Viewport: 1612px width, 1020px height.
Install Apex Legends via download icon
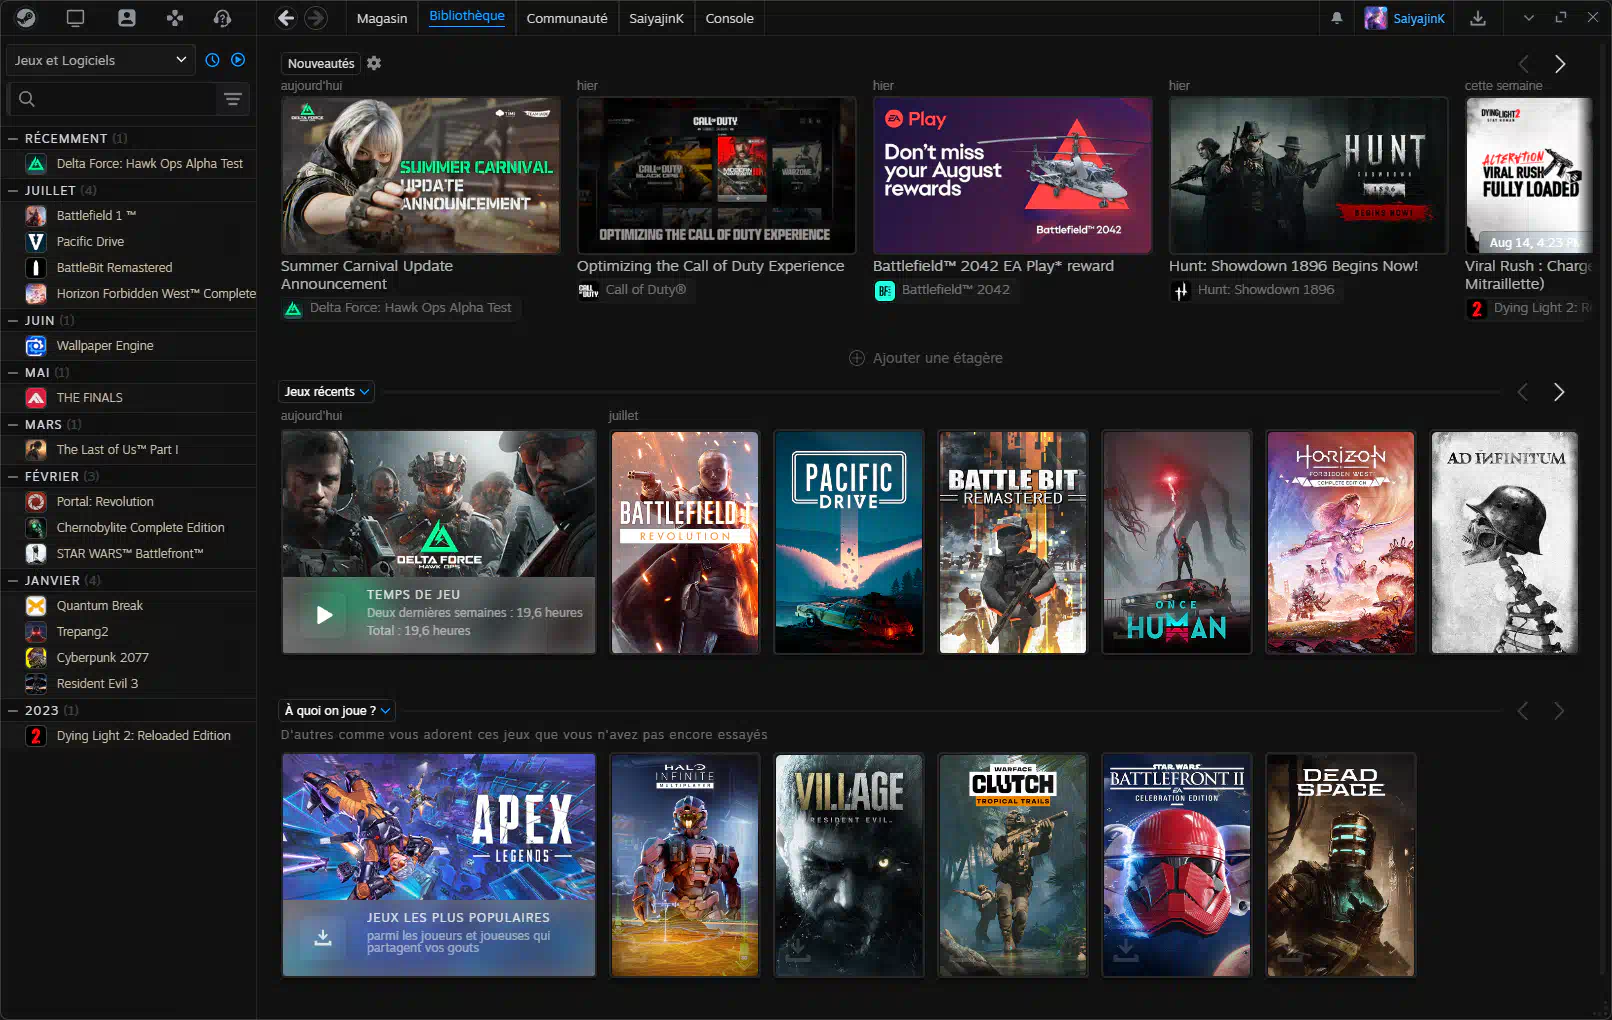pos(323,937)
